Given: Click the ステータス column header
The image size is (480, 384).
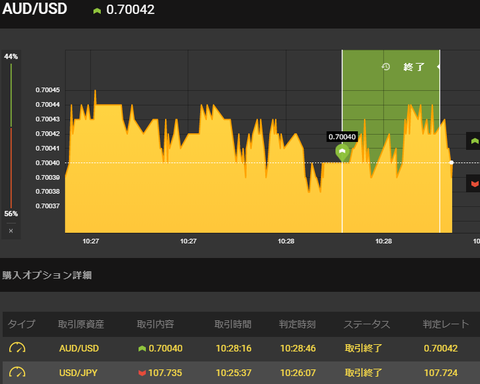Looking at the screenshot, I should pyautogui.click(x=367, y=324).
